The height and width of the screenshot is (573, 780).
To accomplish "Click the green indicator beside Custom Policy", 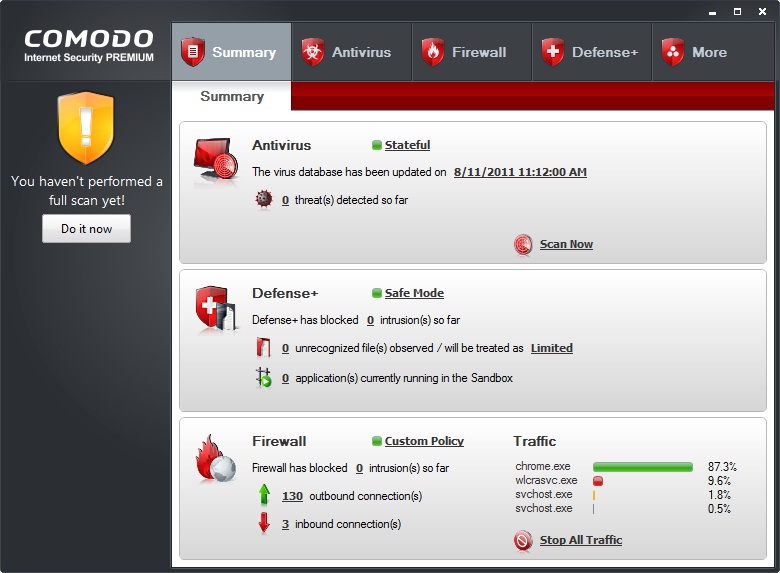I will [x=377, y=441].
